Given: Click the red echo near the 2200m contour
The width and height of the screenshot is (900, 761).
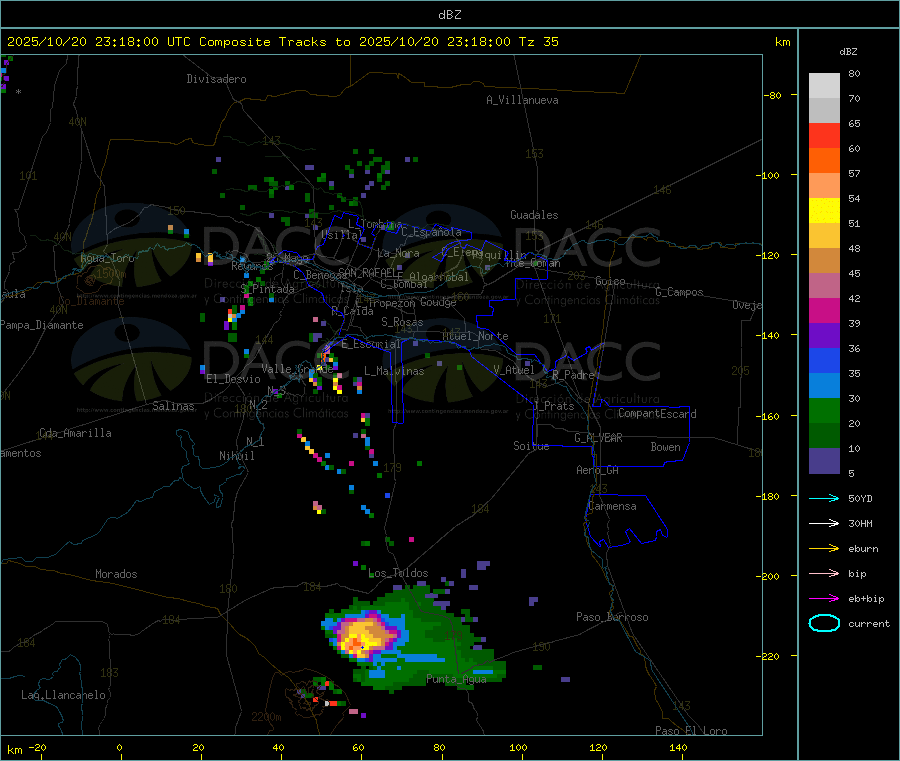Looking at the screenshot, I should (x=333, y=703).
